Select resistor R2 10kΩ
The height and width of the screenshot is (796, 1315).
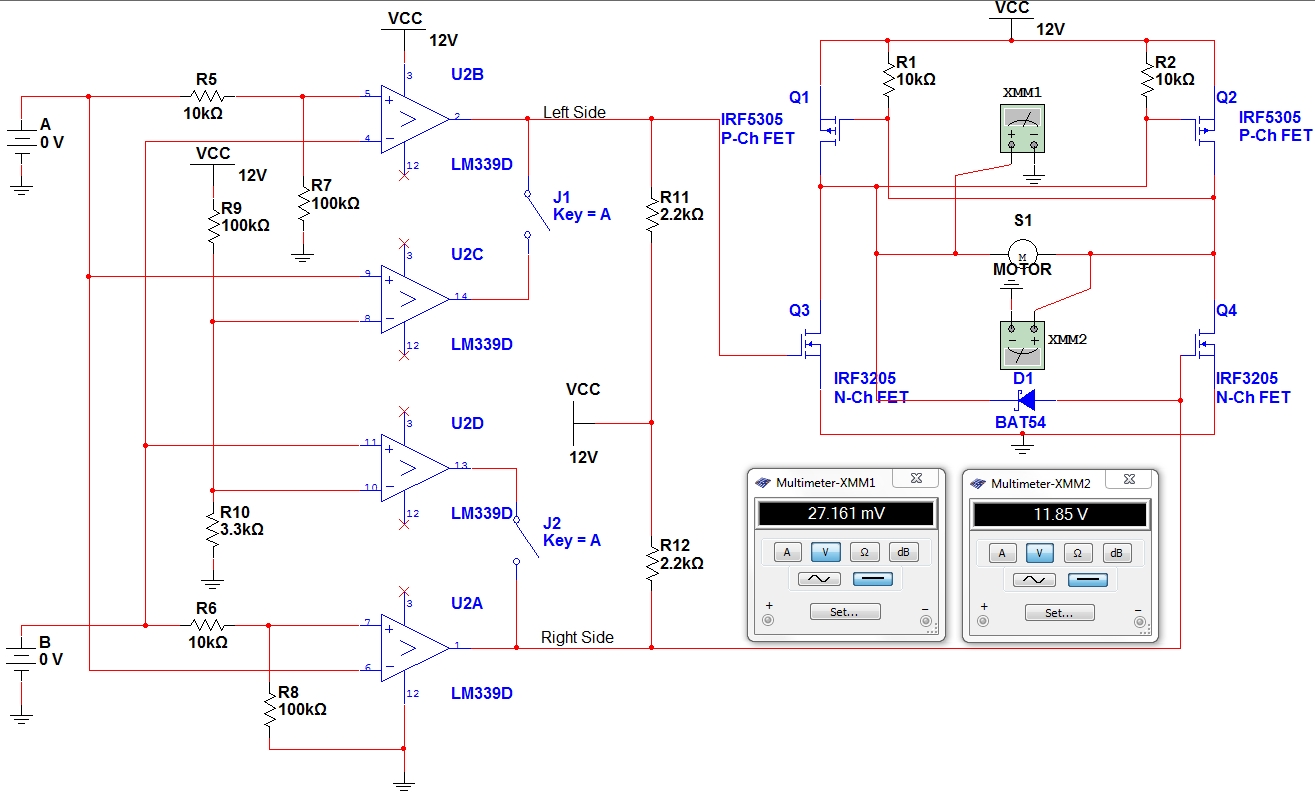click(x=1146, y=78)
